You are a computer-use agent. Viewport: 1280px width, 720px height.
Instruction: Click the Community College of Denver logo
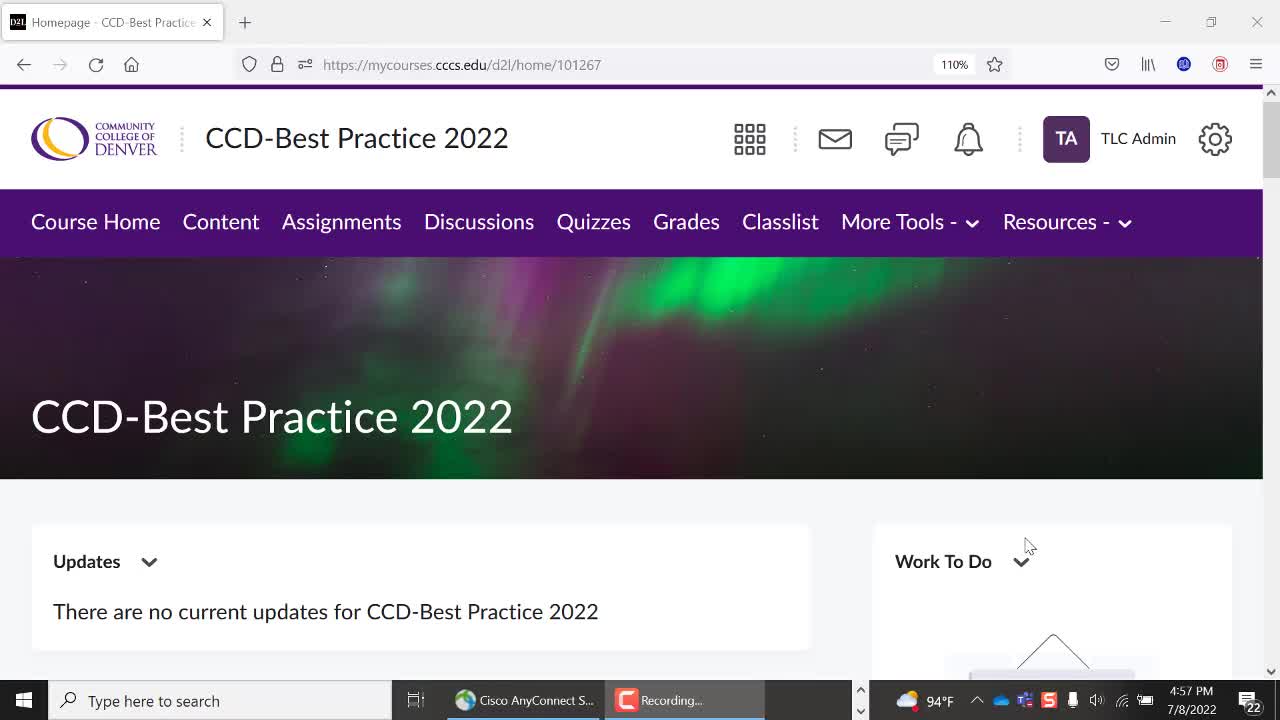click(94, 139)
